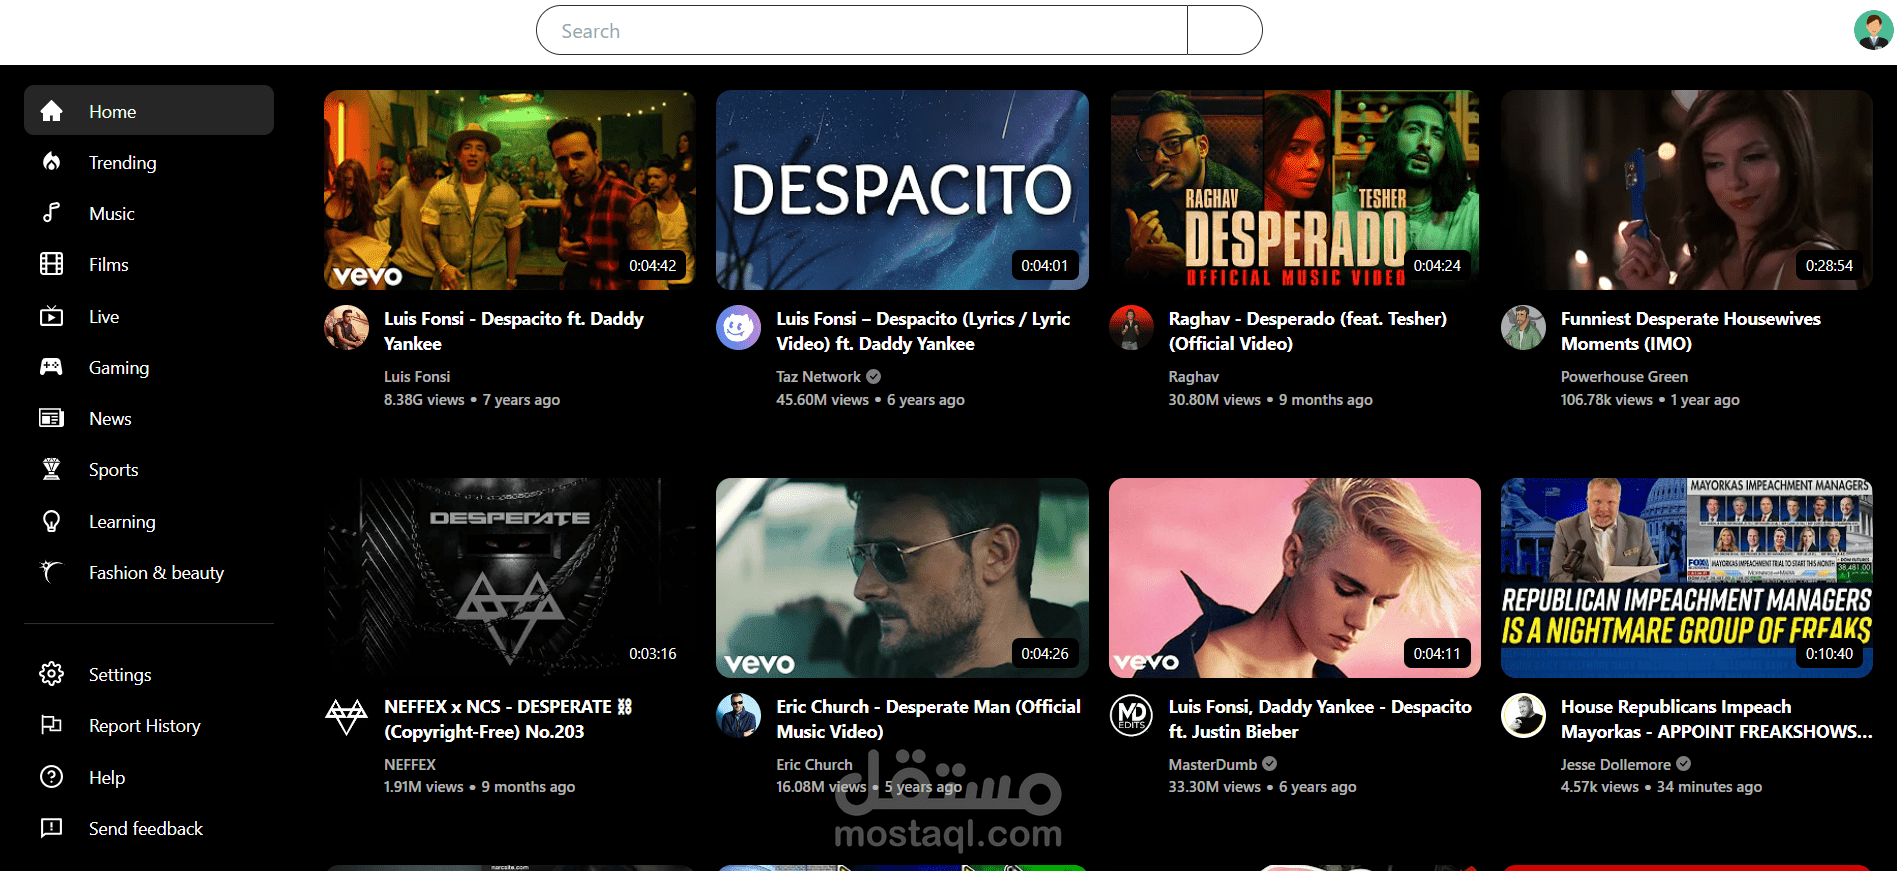
Task: Click the Sports trophy icon
Action: point(51,469)
